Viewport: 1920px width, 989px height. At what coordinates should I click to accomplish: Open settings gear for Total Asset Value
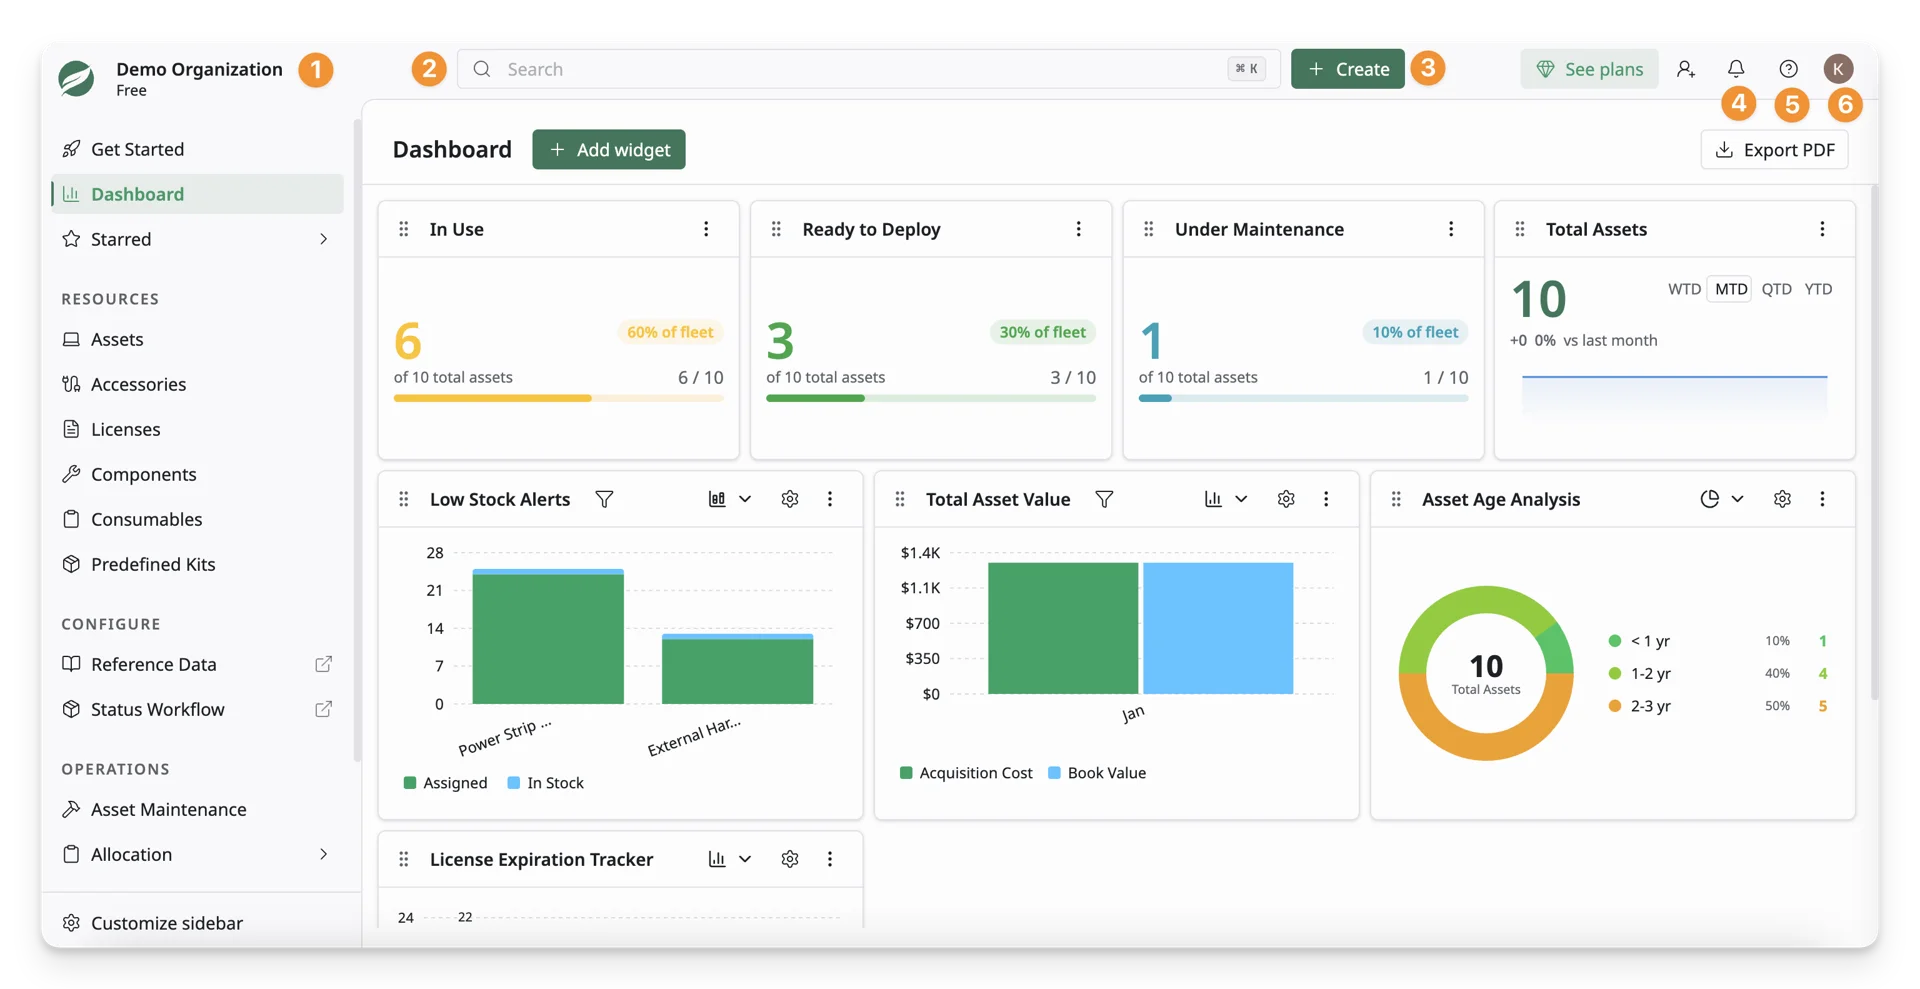tap(1286, 499)
